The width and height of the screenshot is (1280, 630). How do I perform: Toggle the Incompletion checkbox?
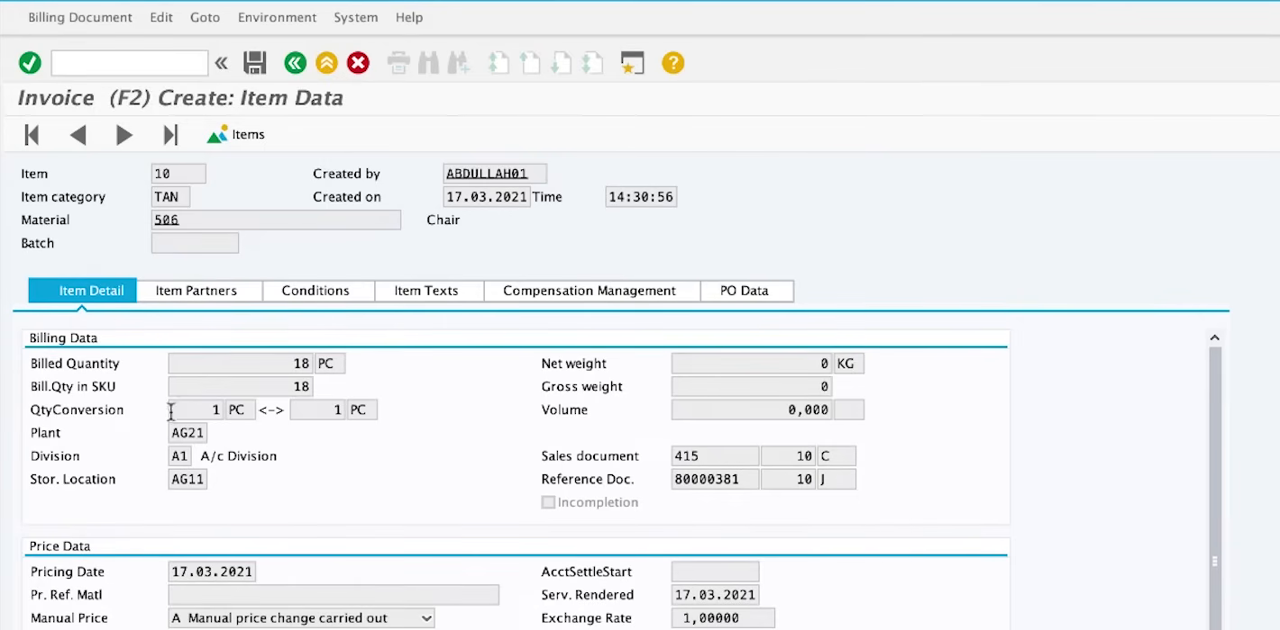click(548, 502)
